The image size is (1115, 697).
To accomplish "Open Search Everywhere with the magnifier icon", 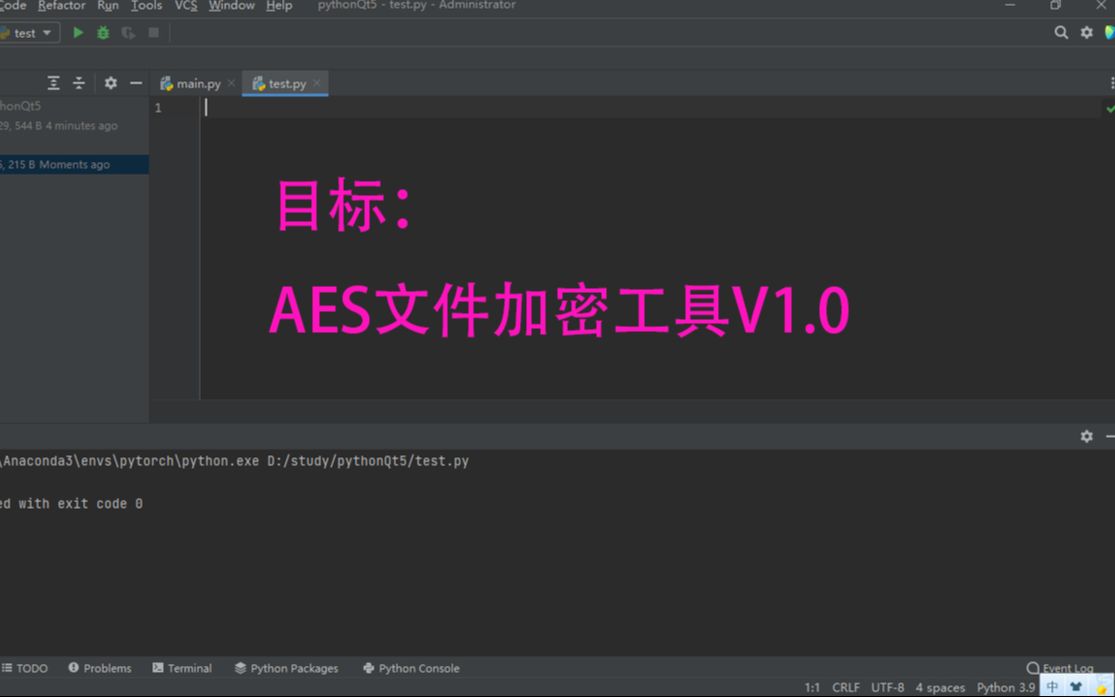I will [1060, 32].
